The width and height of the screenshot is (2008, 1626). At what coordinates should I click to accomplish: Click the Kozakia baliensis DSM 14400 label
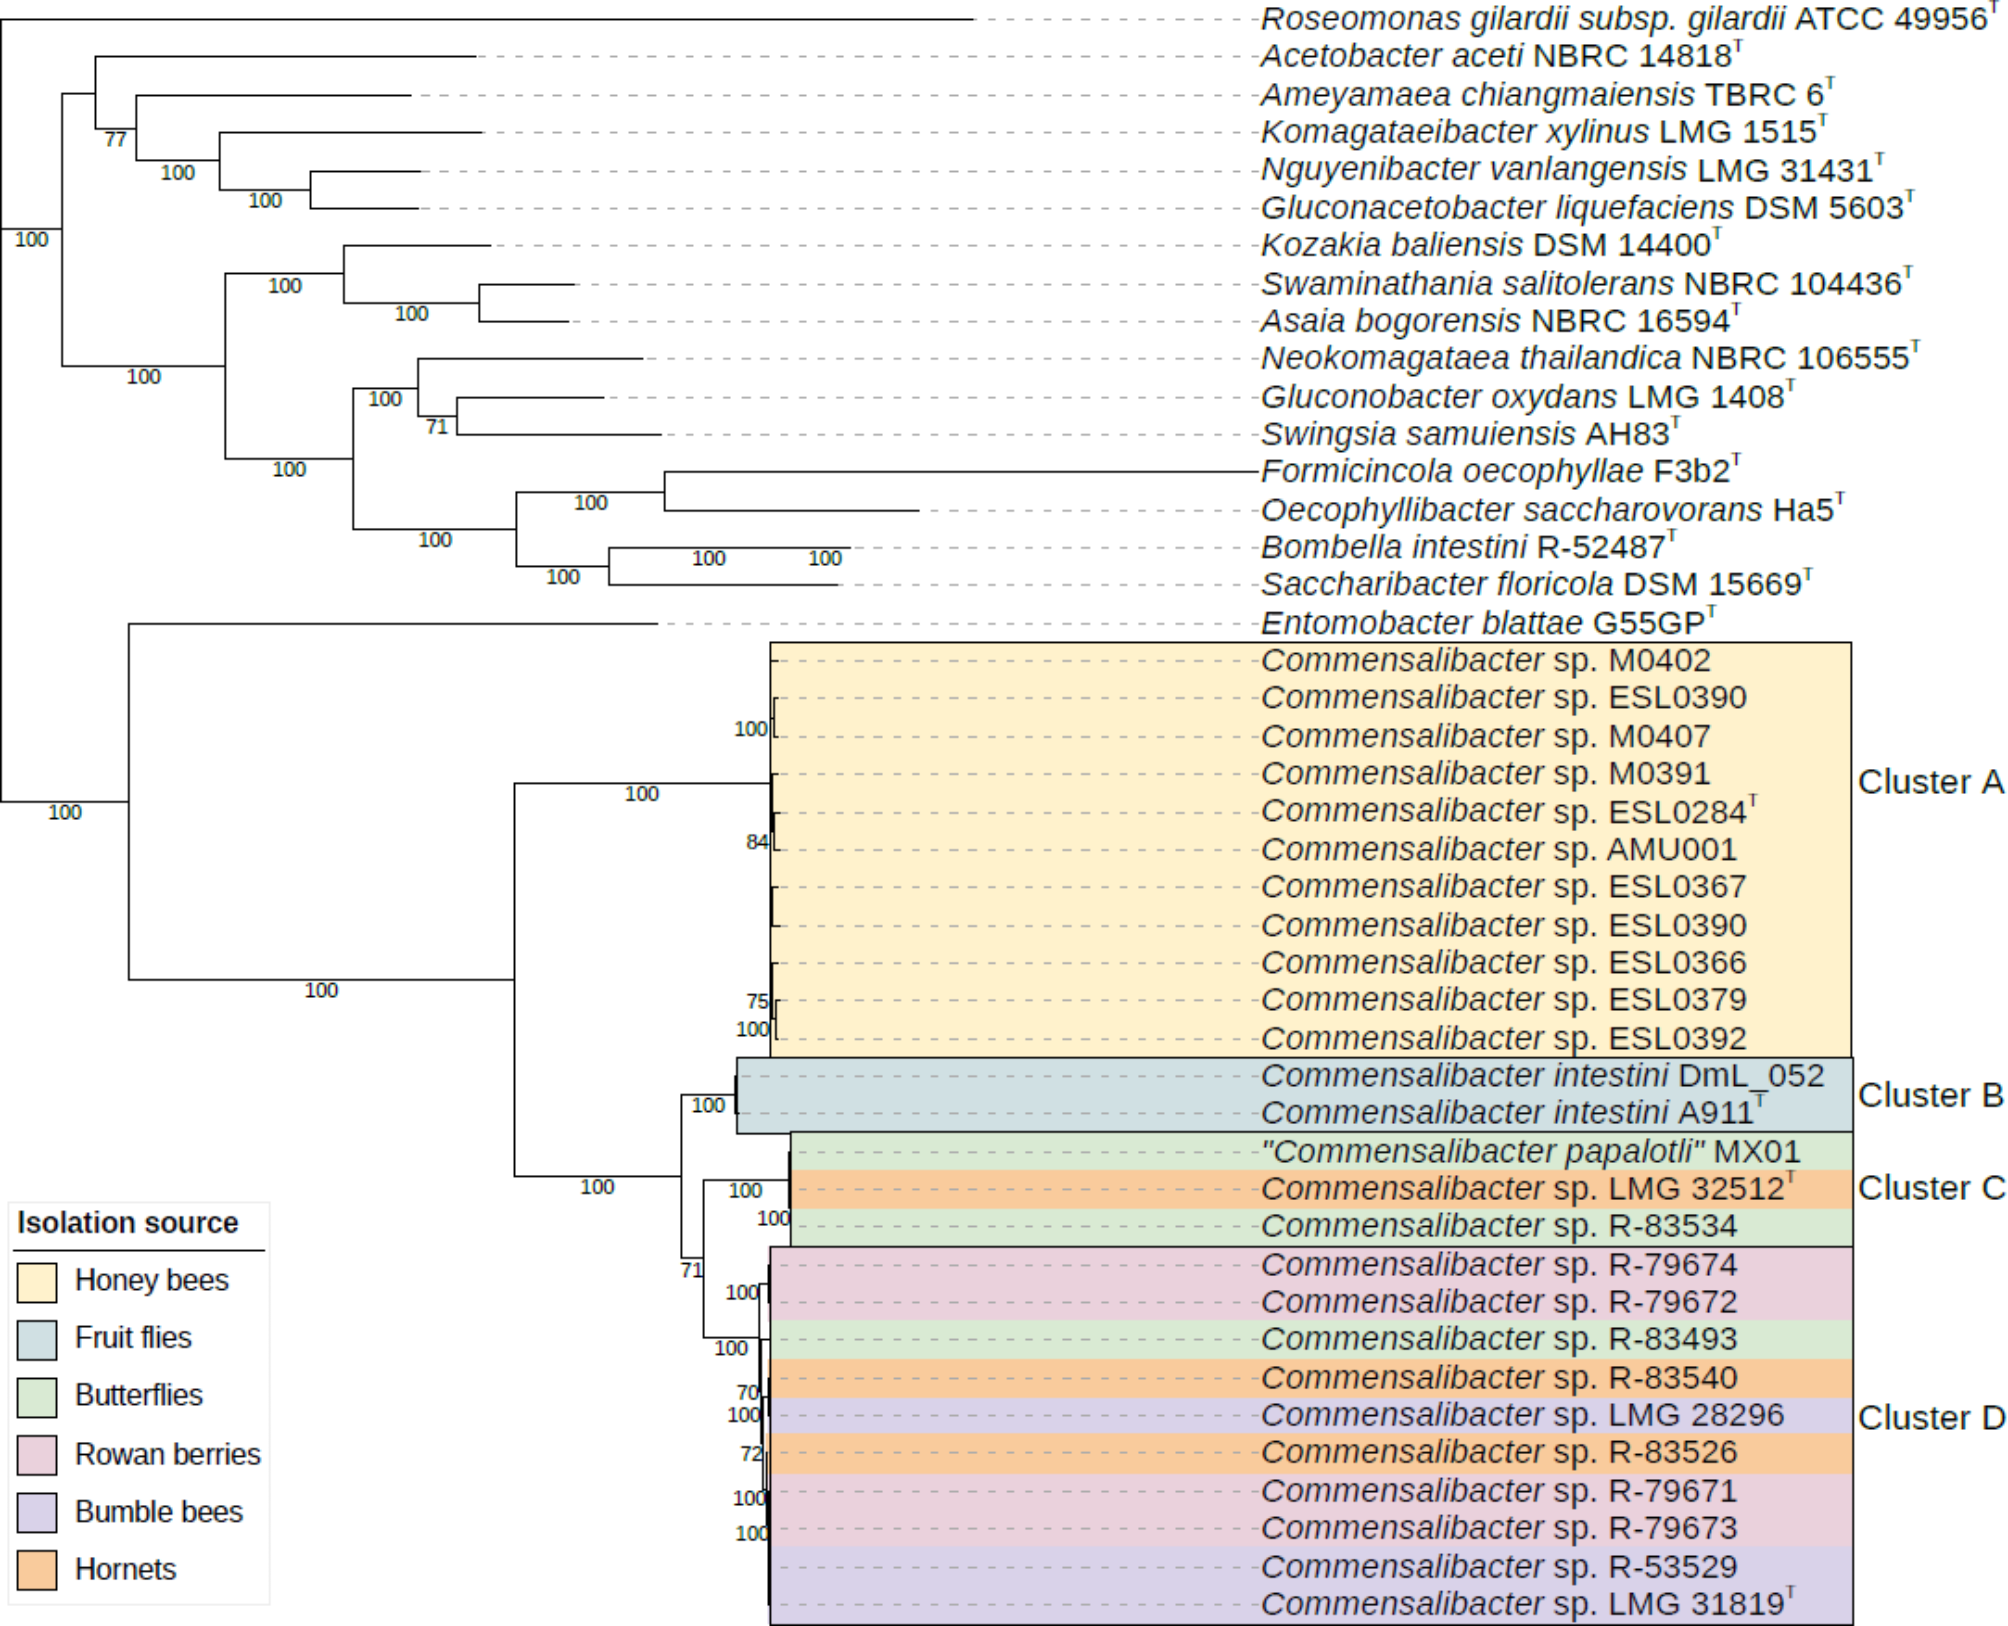pos(1491,244)
